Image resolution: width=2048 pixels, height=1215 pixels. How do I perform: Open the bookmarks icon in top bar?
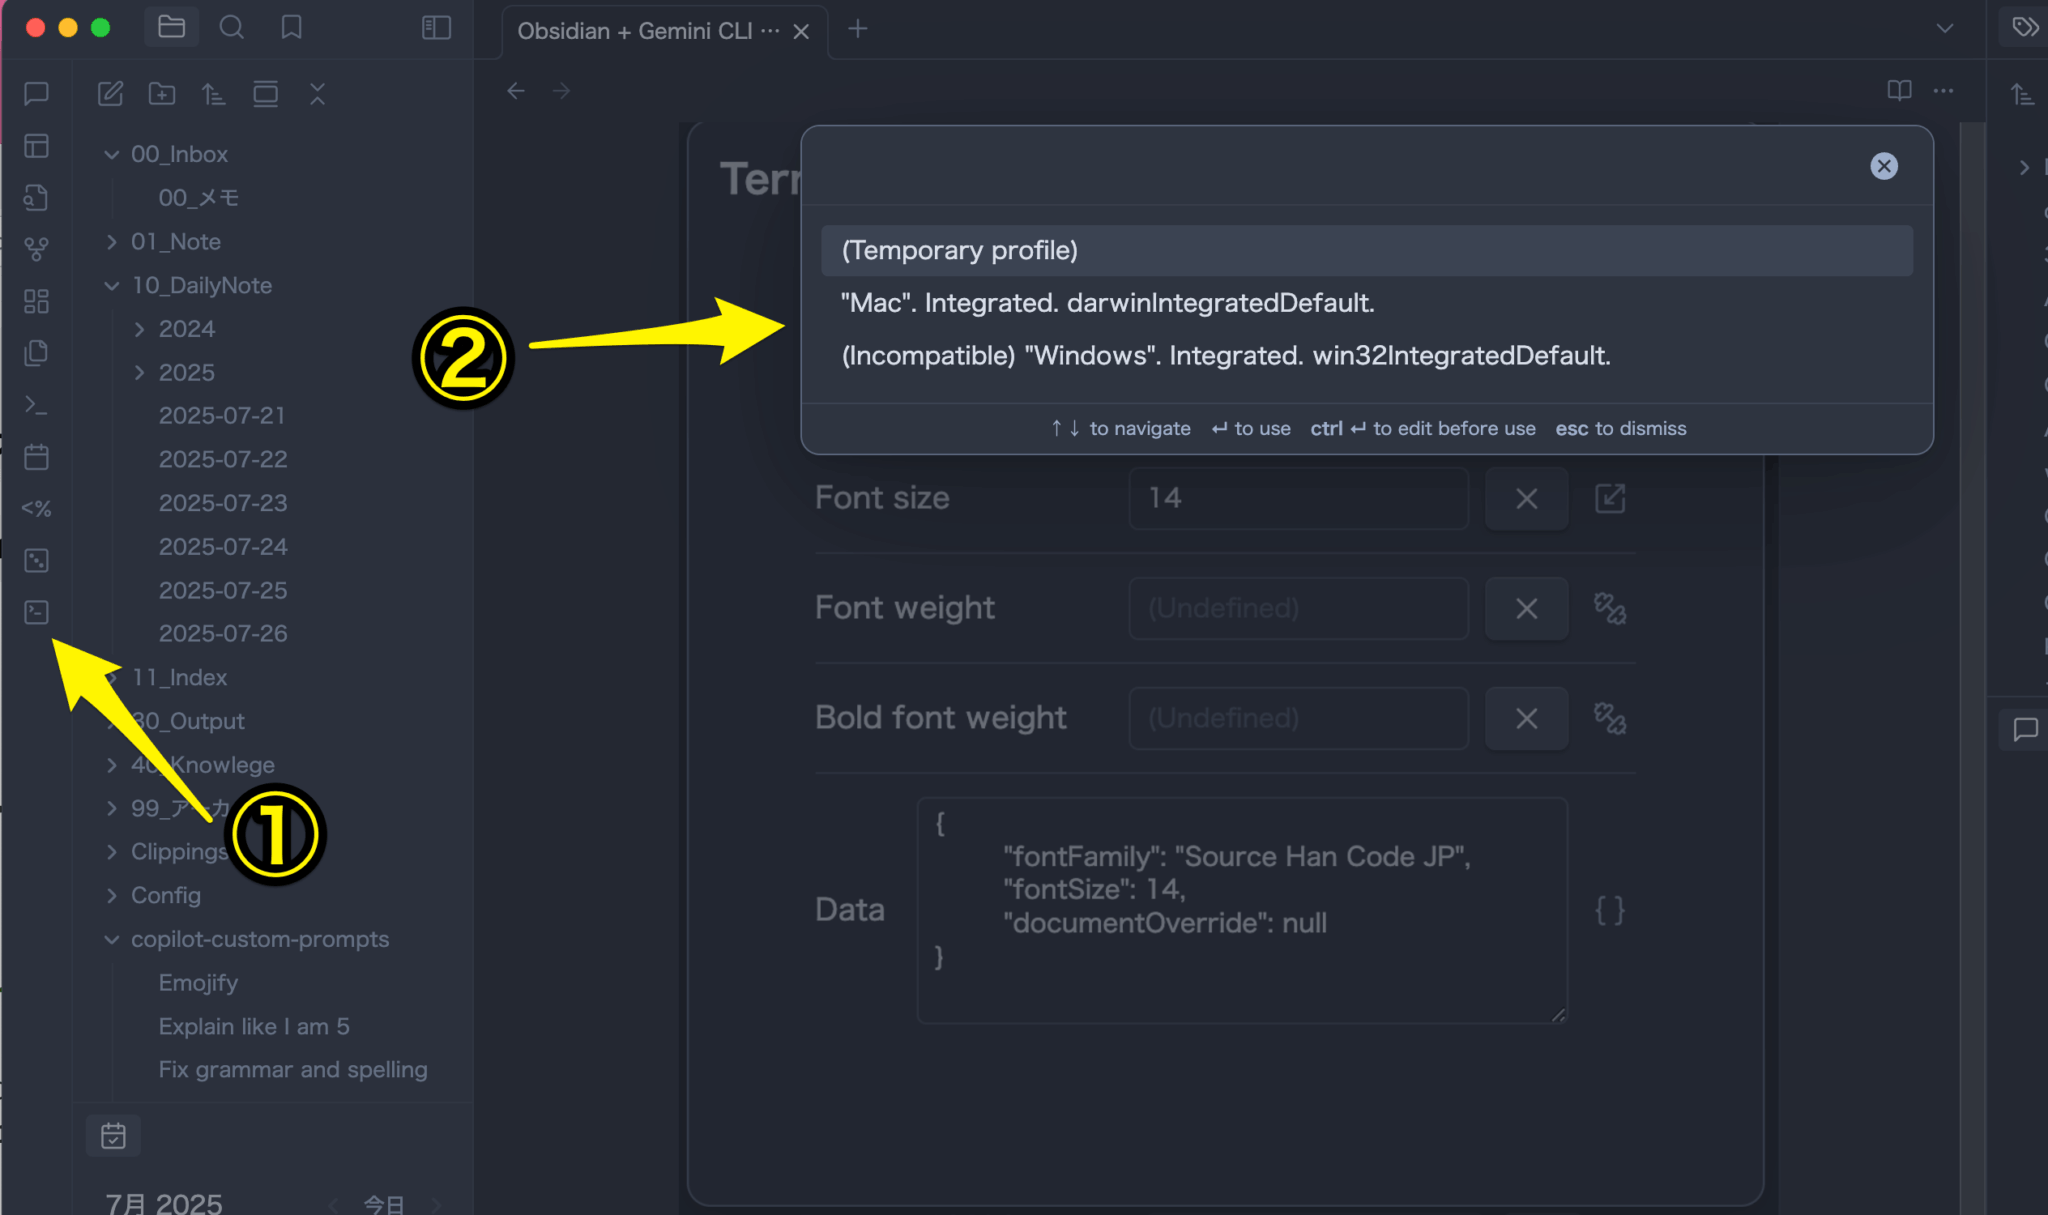click(291, 27)
